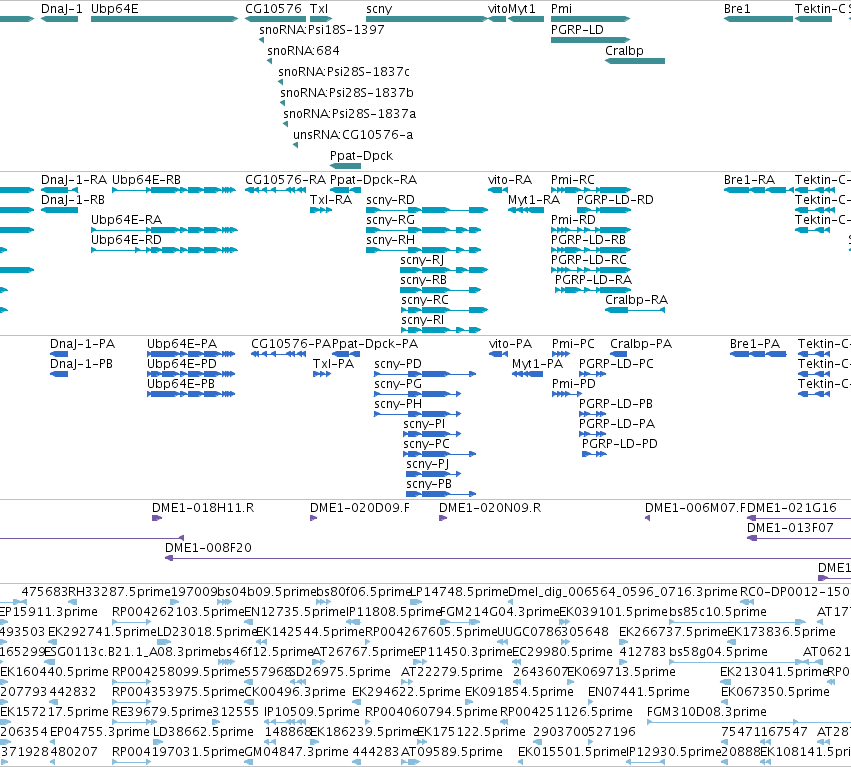
Task: Click the DnaJ-1-RB transcript label
Action: point(73,200)
